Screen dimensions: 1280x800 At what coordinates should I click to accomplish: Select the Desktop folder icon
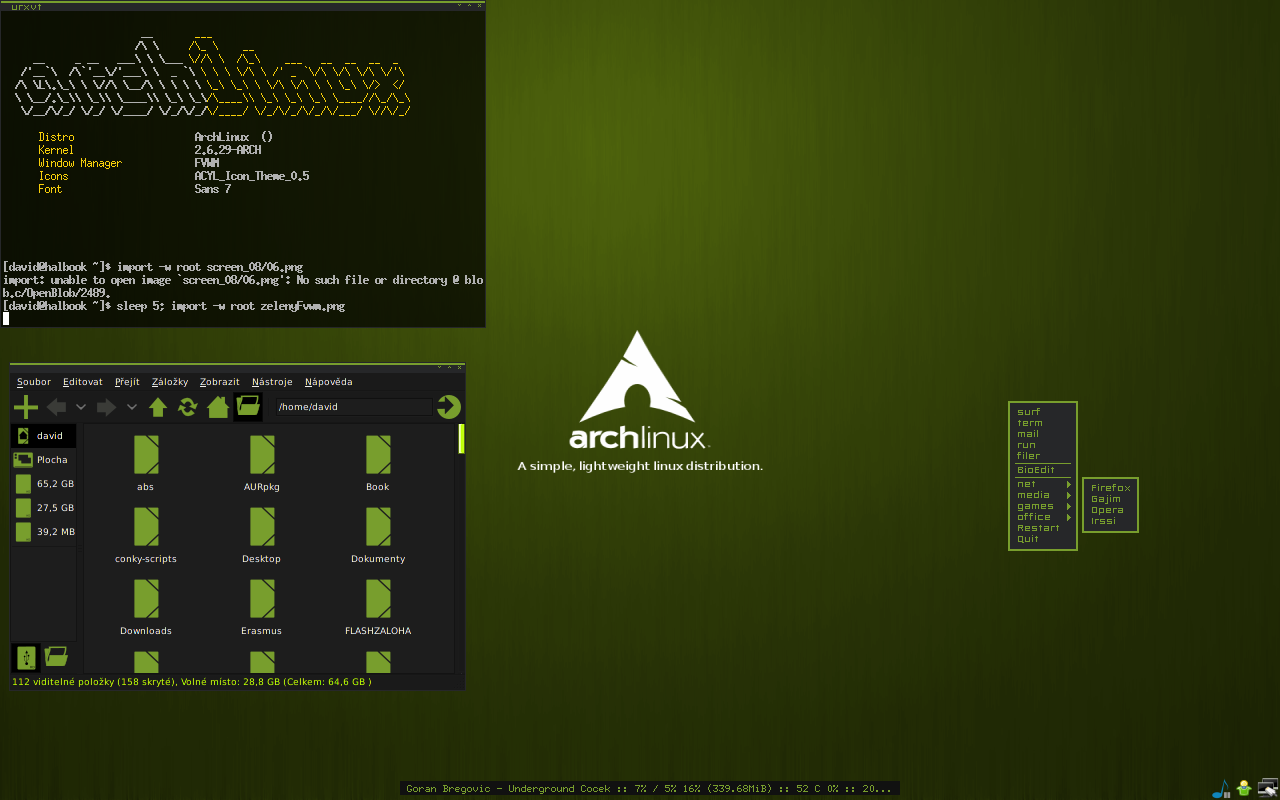pos(262,526)
